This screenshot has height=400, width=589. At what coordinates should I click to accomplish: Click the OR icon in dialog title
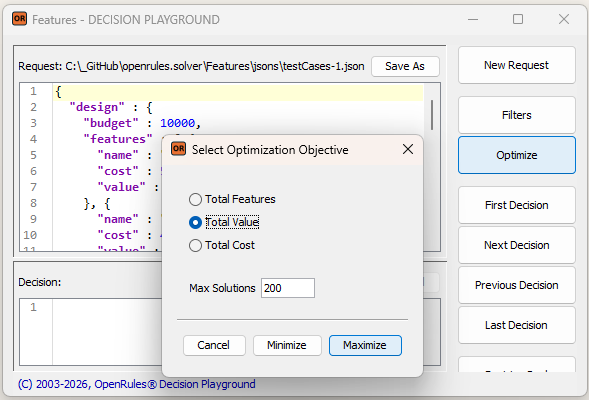pyautogui.click(x=178, y=149)
